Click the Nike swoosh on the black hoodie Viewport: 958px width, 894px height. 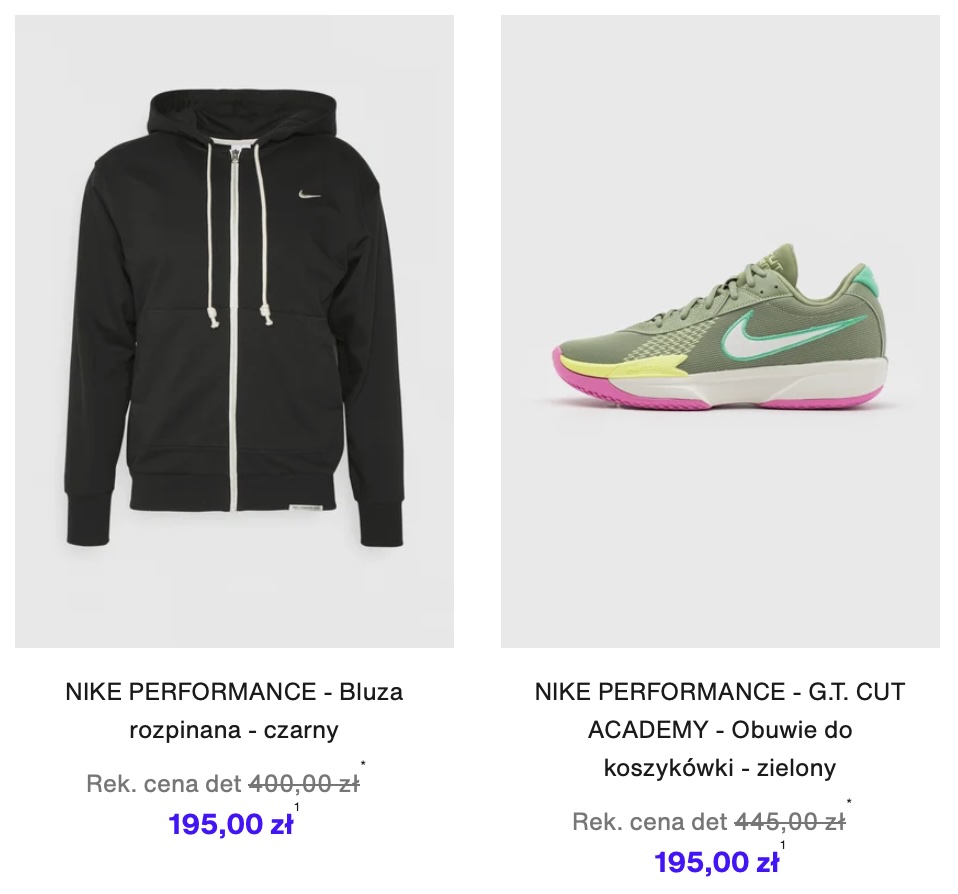point(310,195)
